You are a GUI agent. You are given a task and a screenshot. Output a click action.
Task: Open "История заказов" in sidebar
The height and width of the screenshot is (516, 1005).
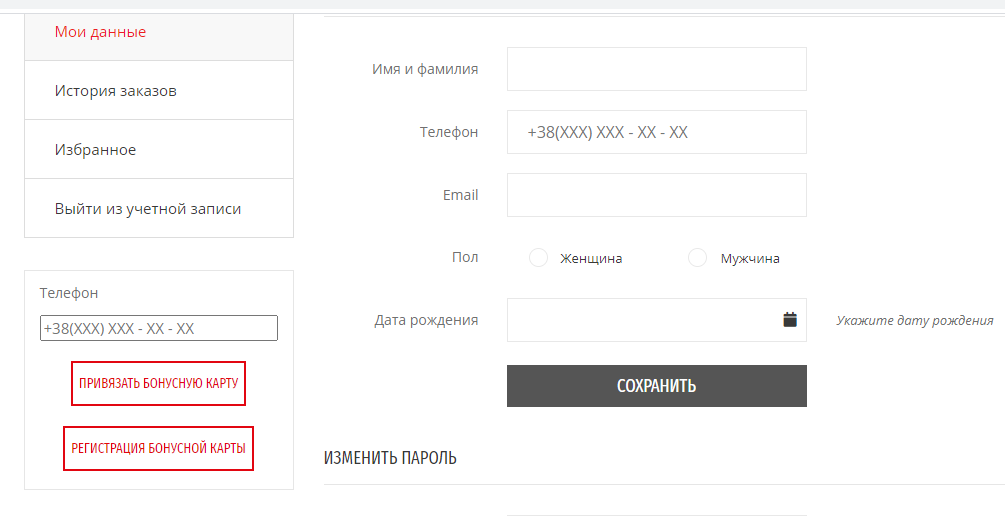159,90
